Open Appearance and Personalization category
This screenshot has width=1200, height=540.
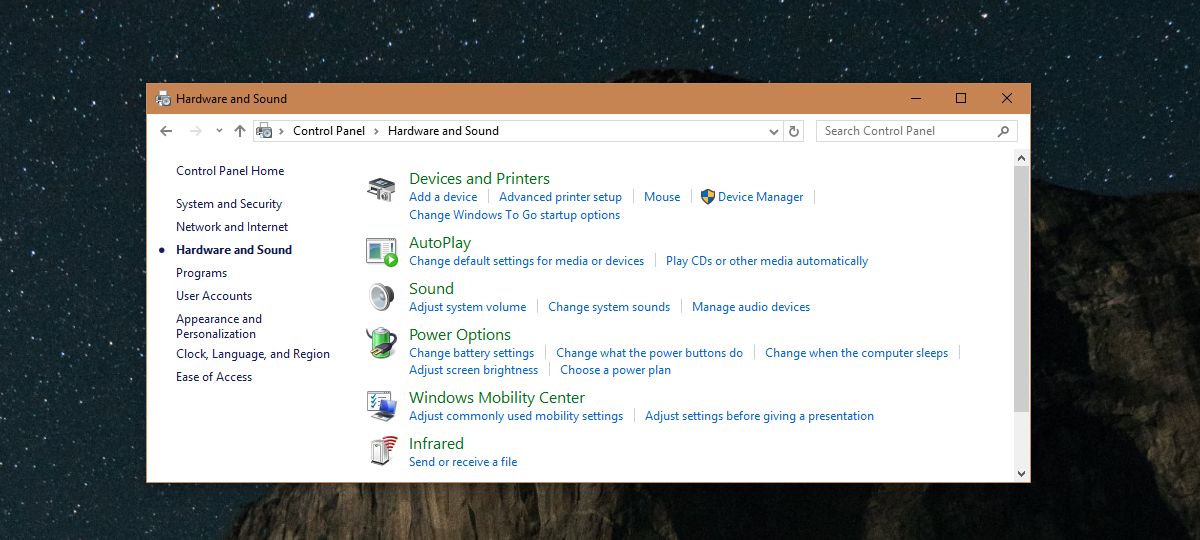click(219, 327)
